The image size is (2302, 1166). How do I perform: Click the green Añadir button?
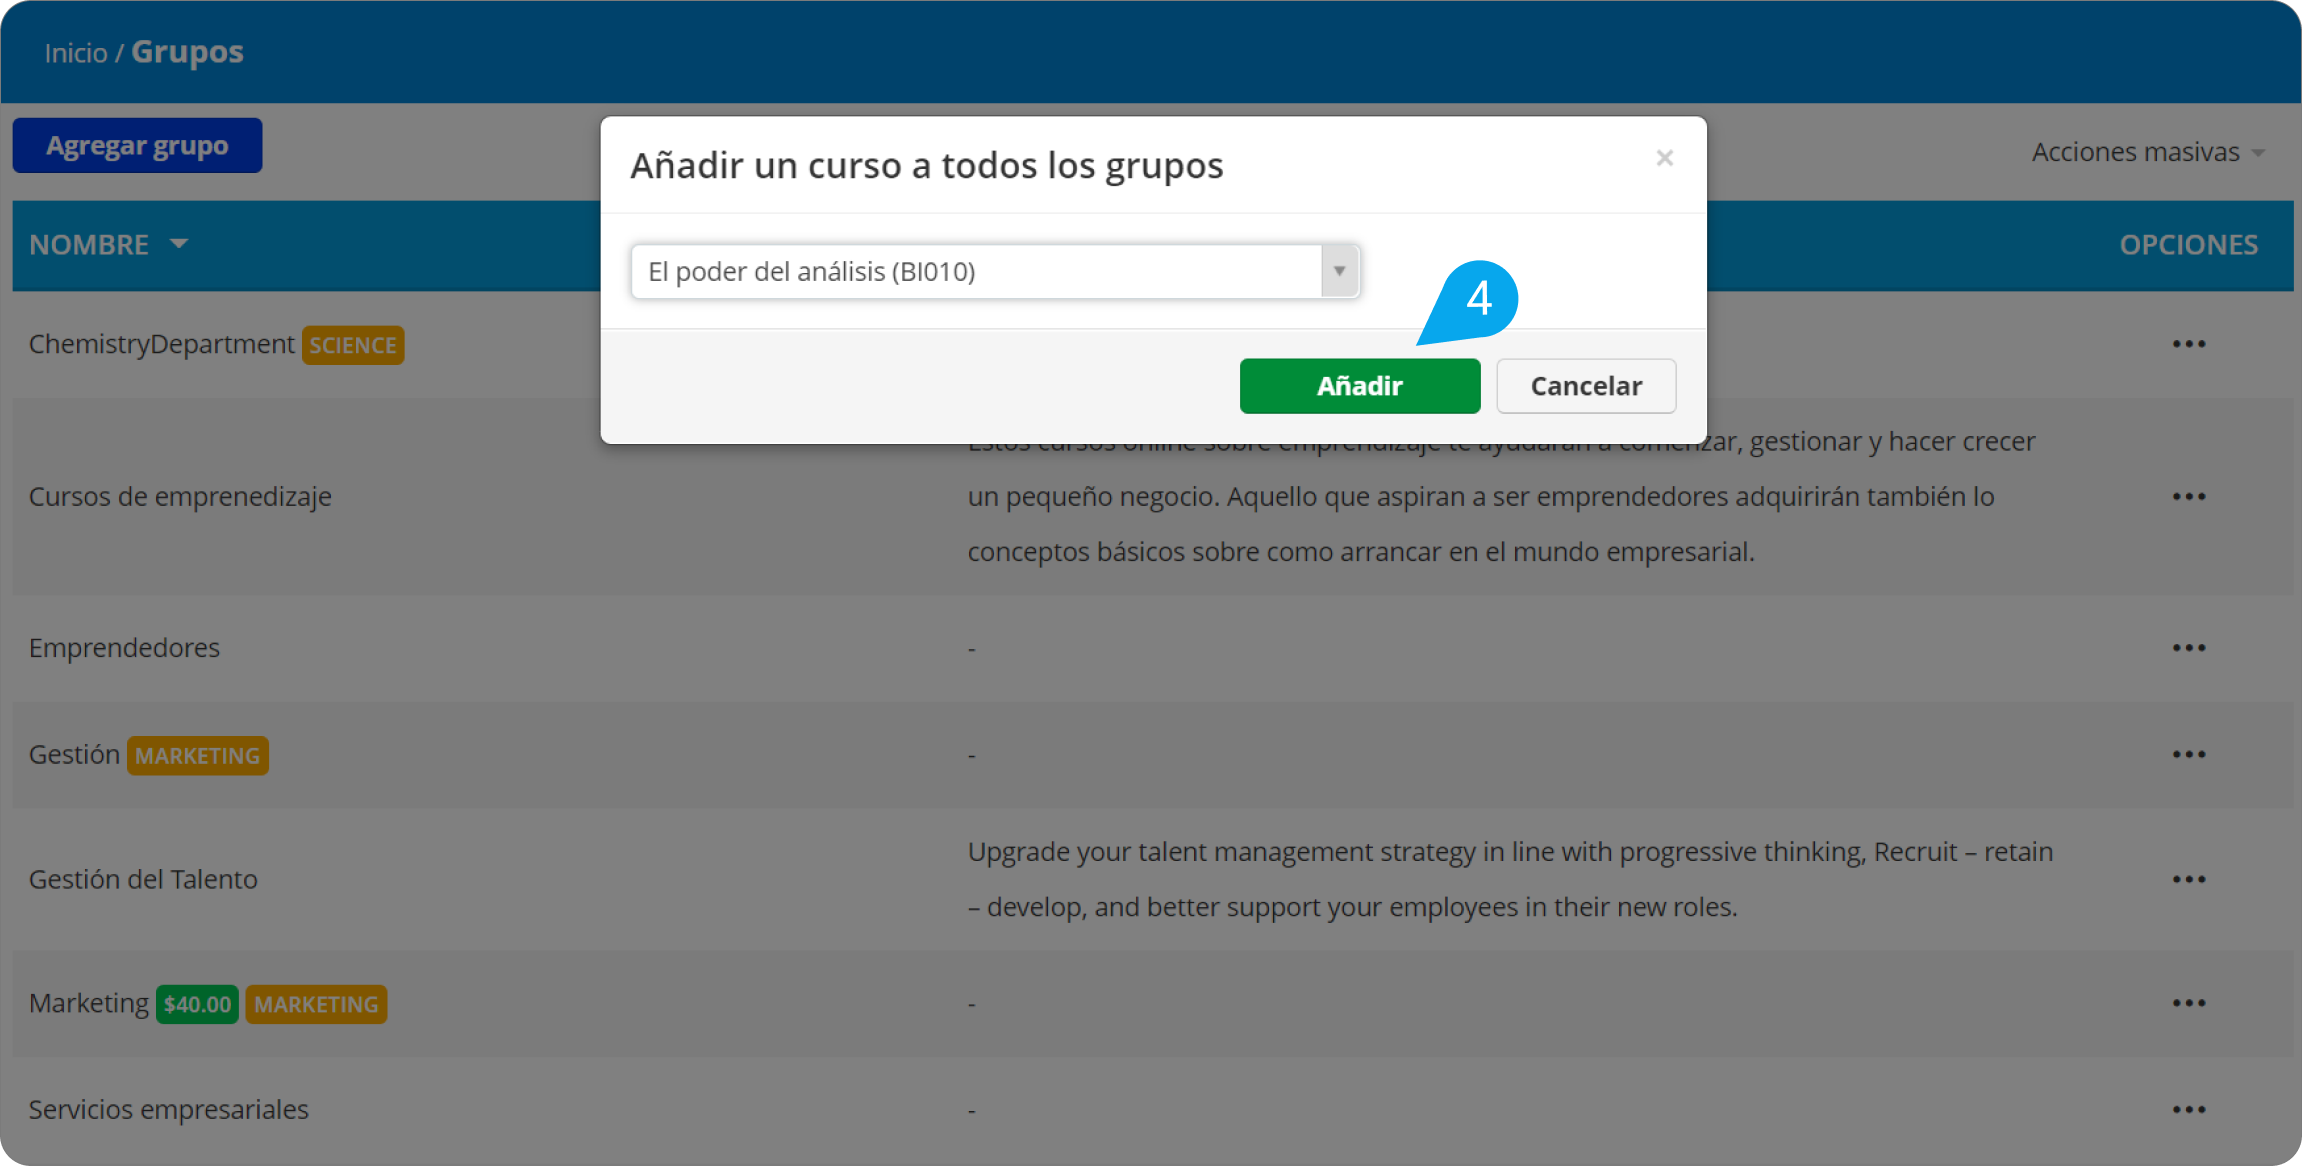click(1359, 386)
